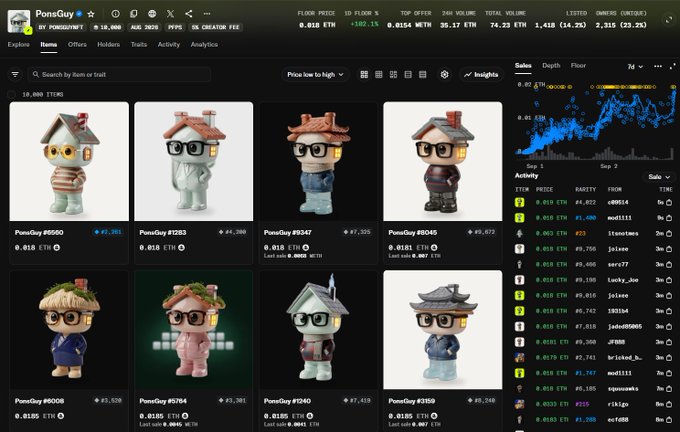Copy the collection contract address icon
Image resolution: width=680 pixels, height=432 pixels.
click(134, 14)
